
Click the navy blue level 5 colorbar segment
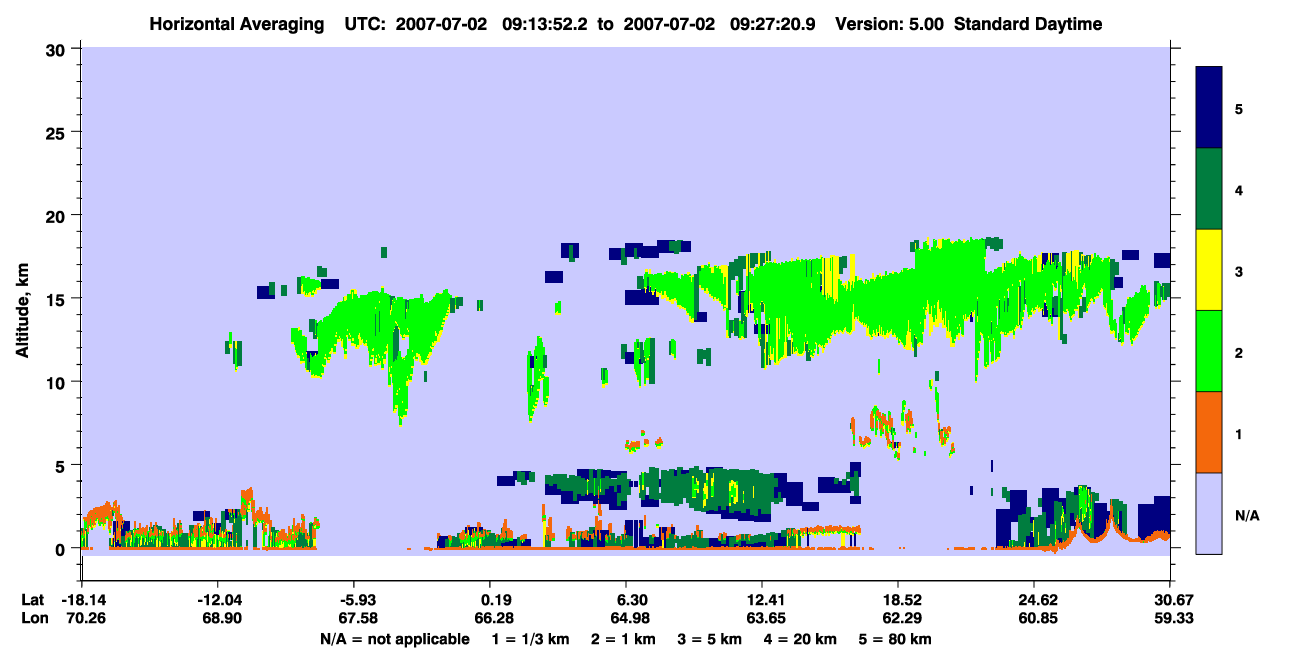[1209, 108]
